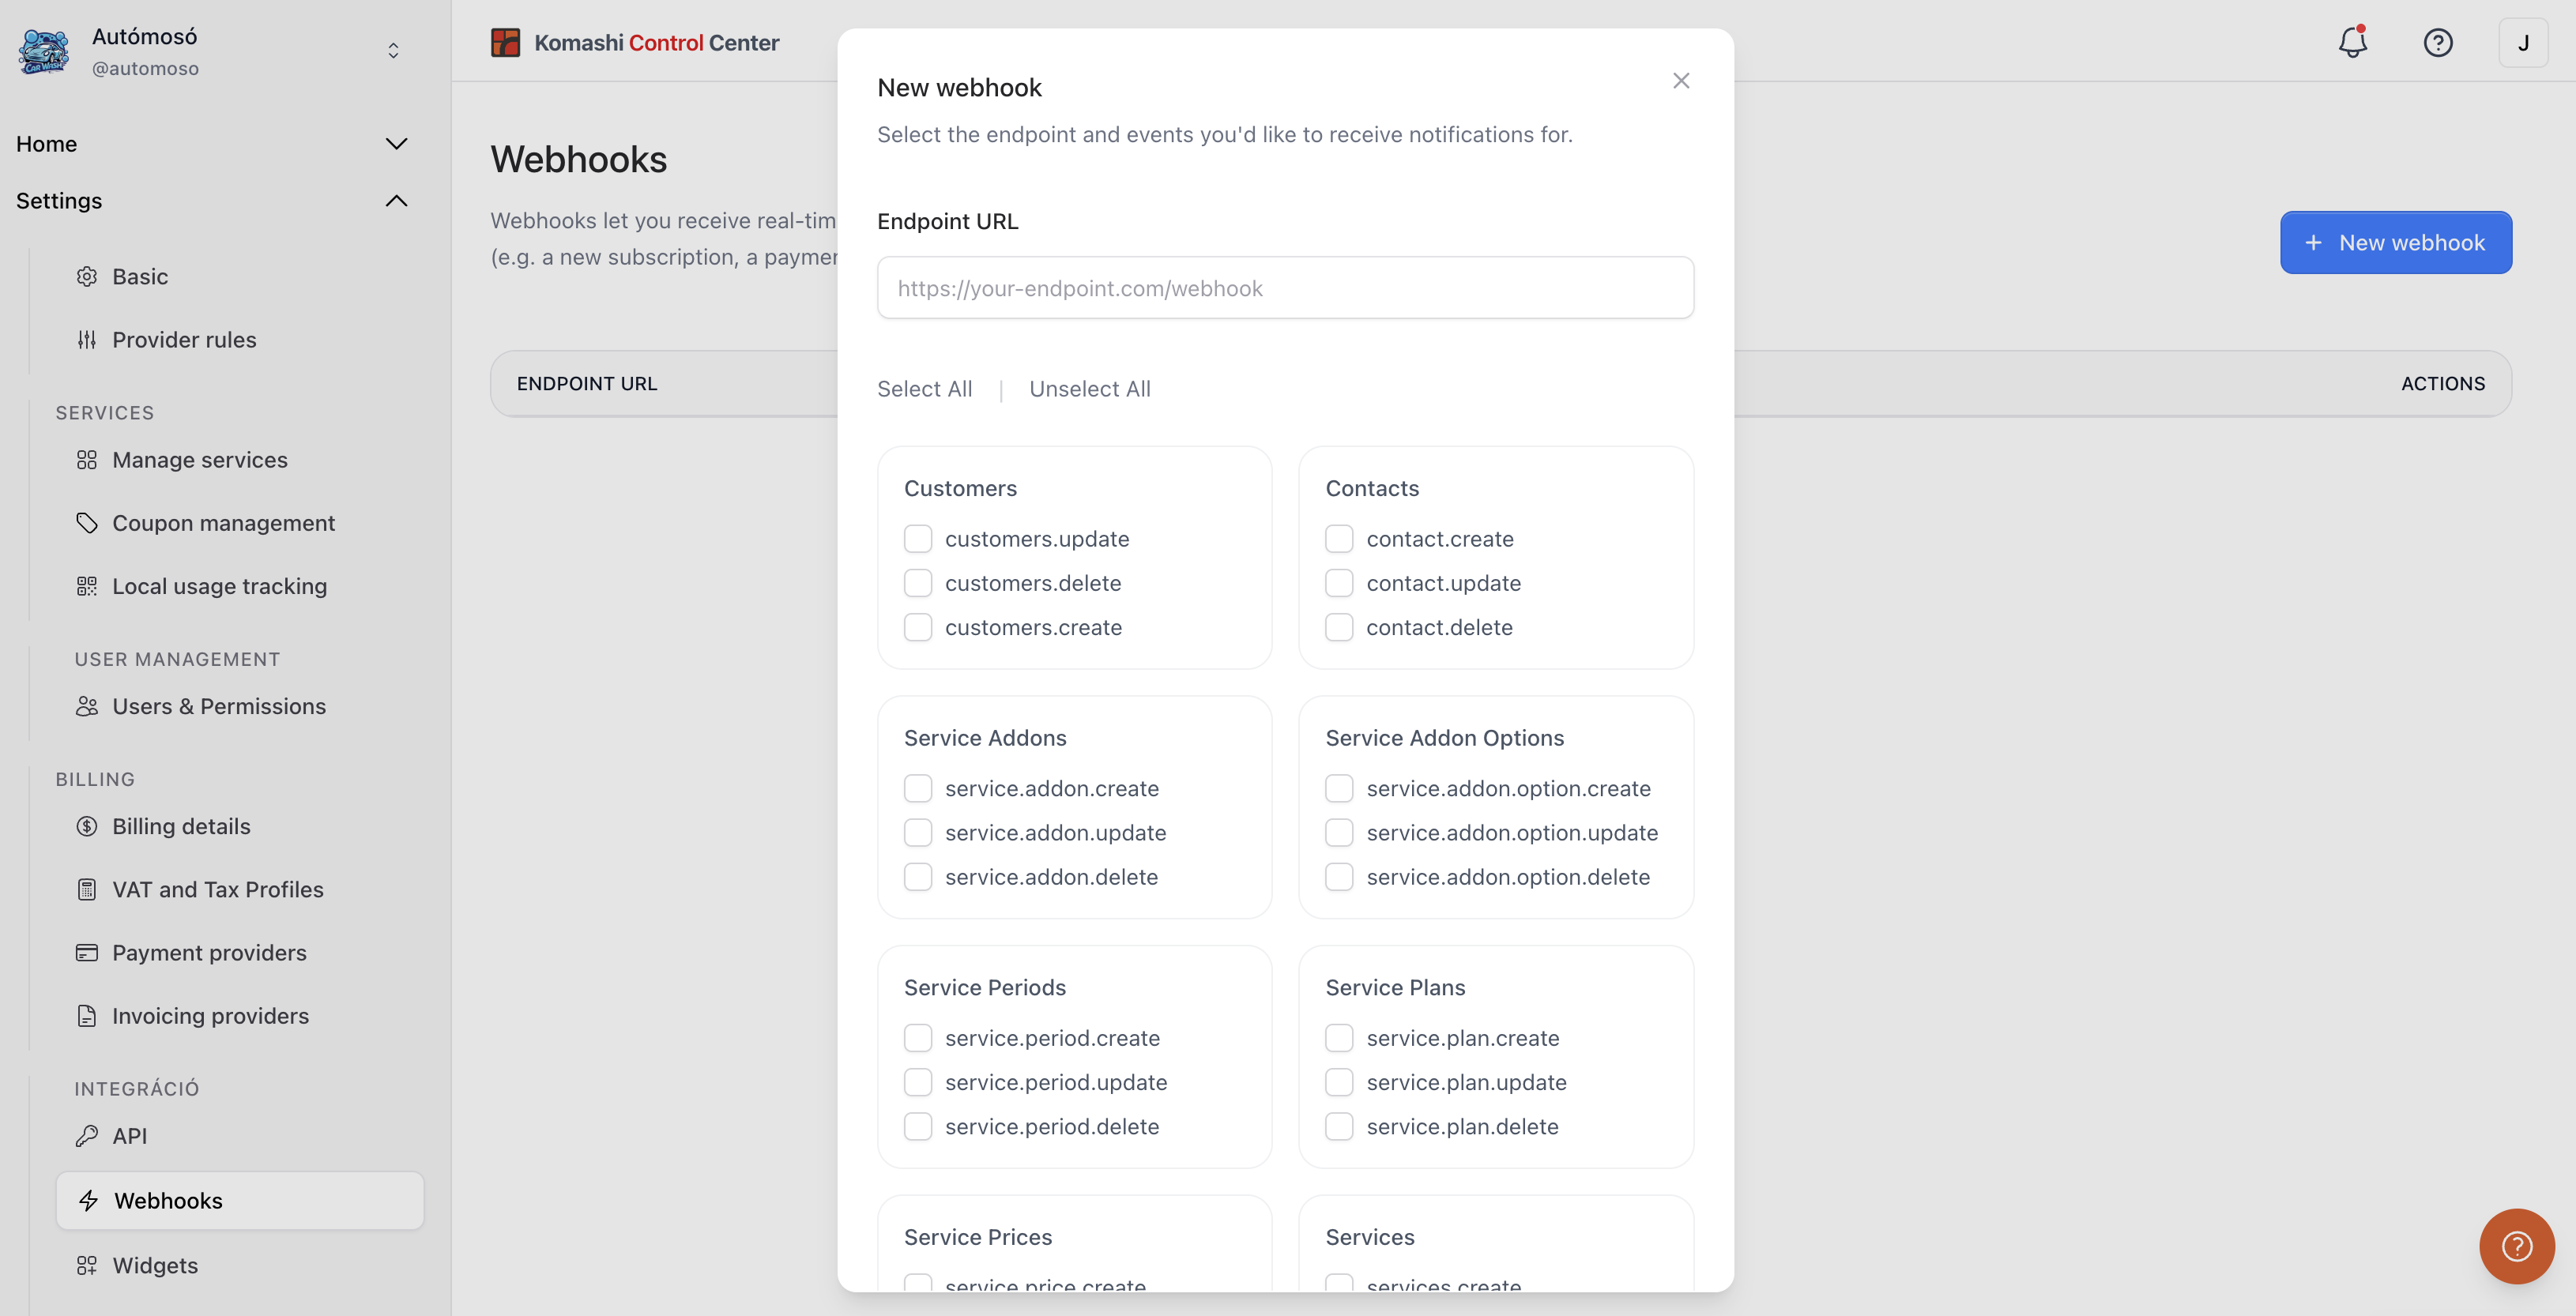Open Users & Permissions
2576x1316 pixels.
(x=219, y=706)
